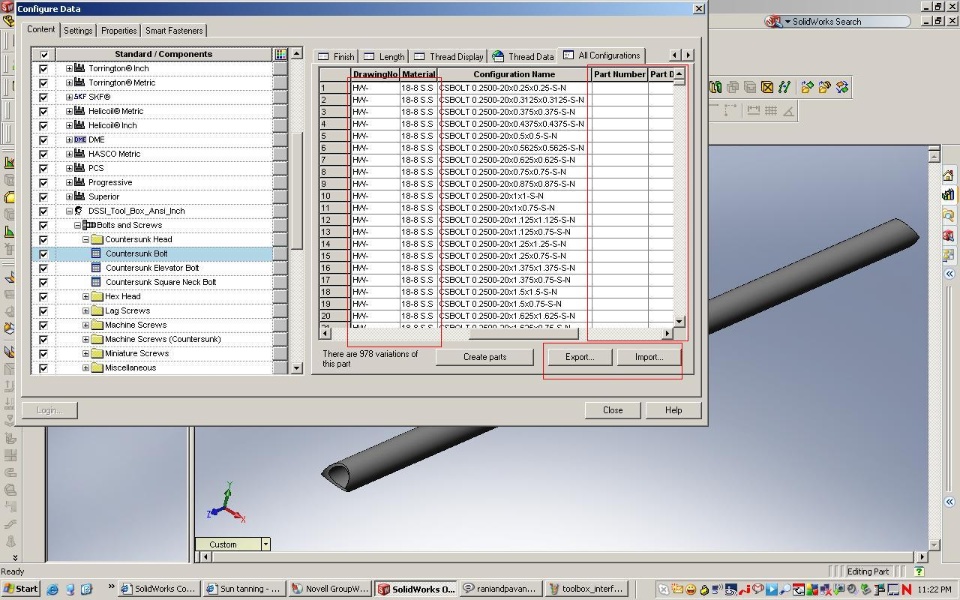
Task: Click the SolidWorks Search magnifier icon
Action: pyautogui.click(x=773, y=21)
